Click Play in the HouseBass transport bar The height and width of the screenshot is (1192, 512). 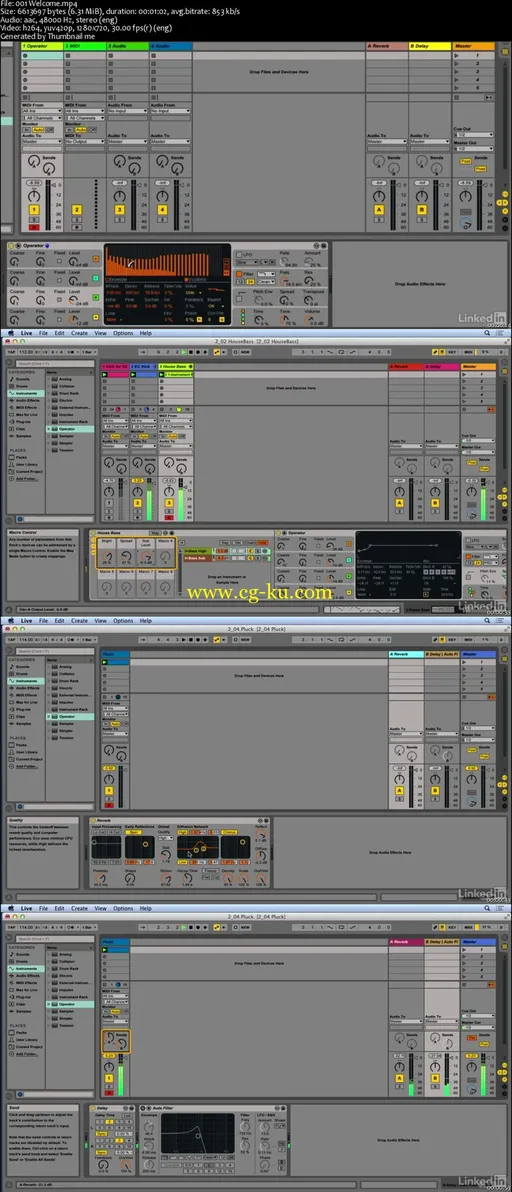[x=182, y=352]
